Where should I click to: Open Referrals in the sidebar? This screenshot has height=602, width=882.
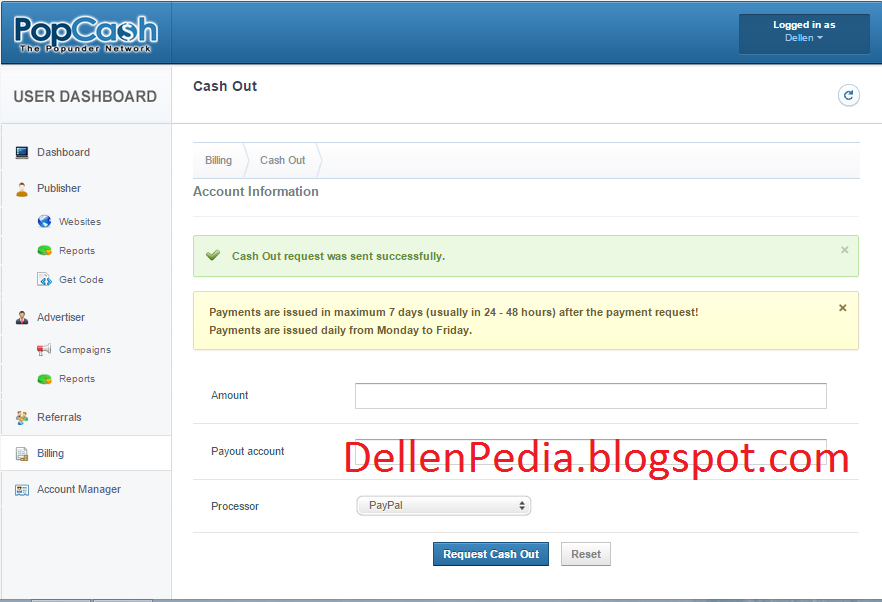click(x=59, y=417)
